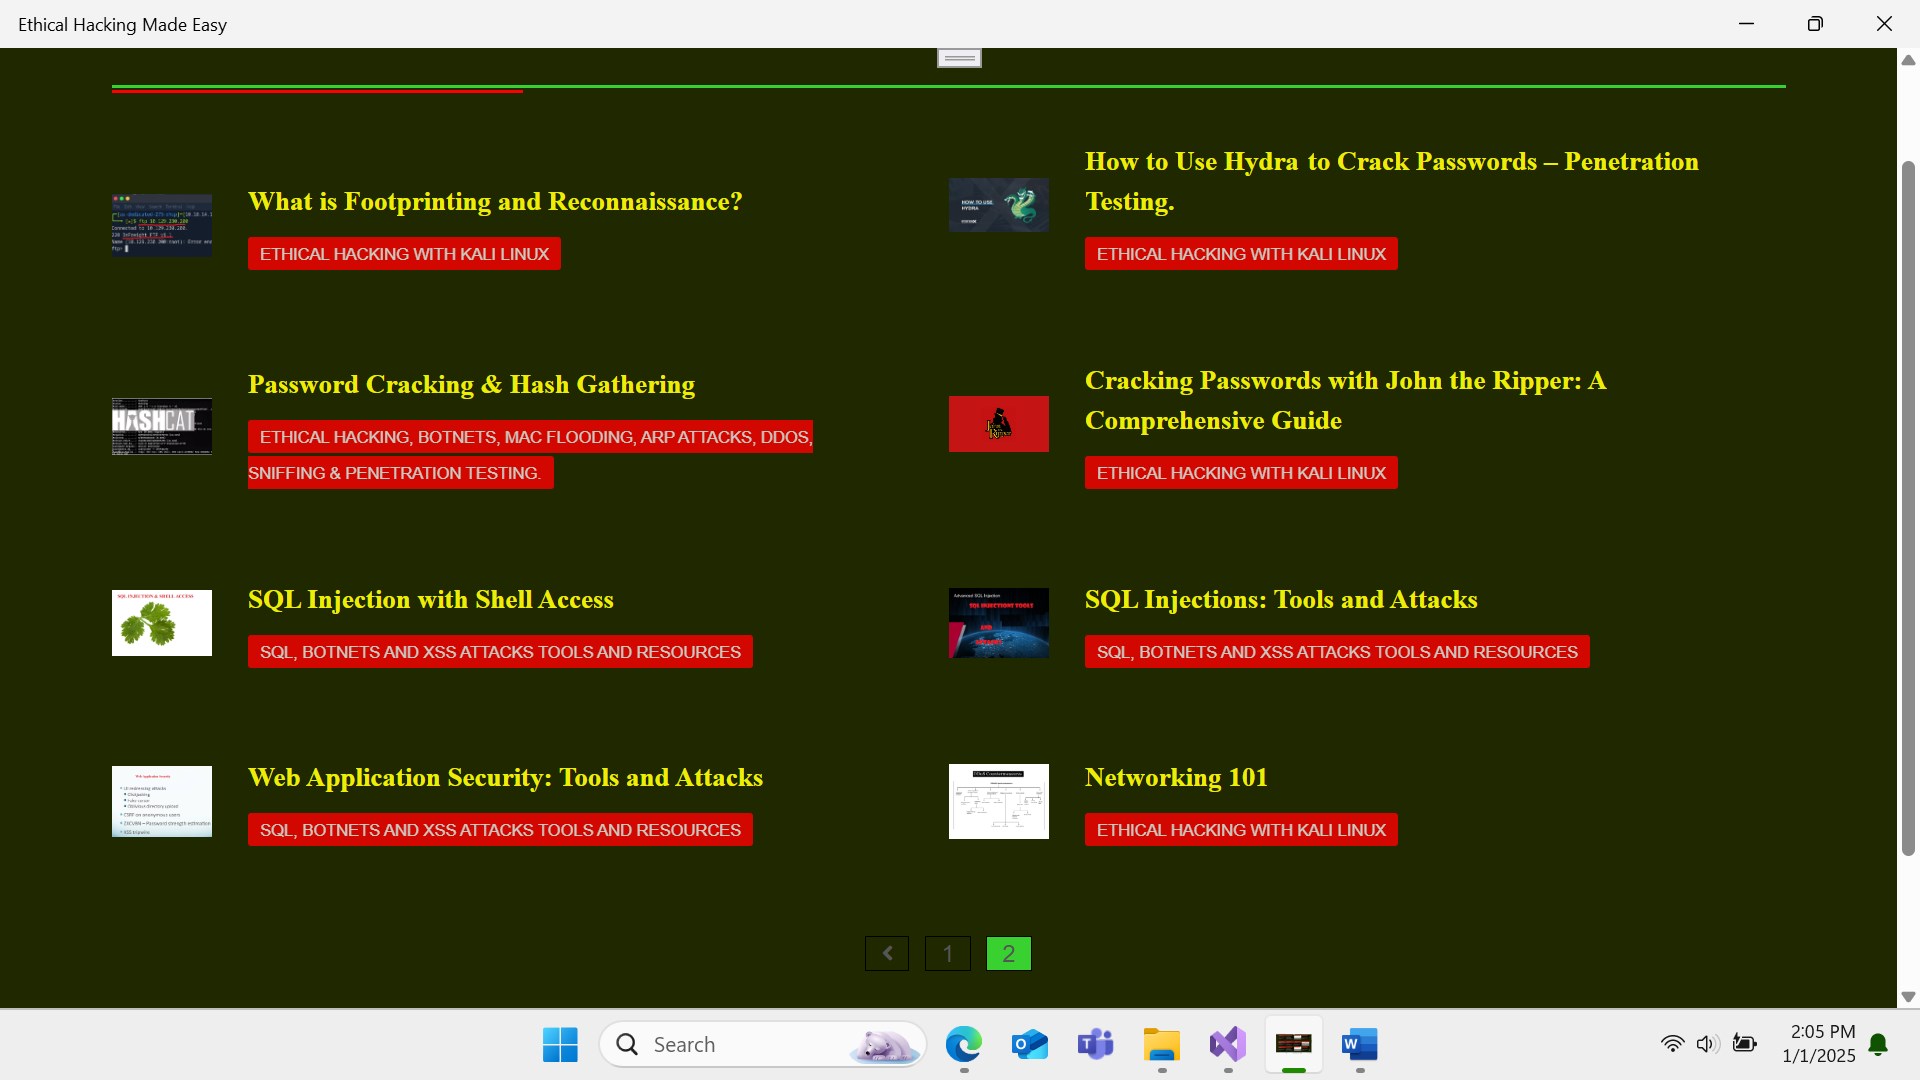Open Word from the taskbar
Screen dimensions: 1920x1080
(1359, 1045)
